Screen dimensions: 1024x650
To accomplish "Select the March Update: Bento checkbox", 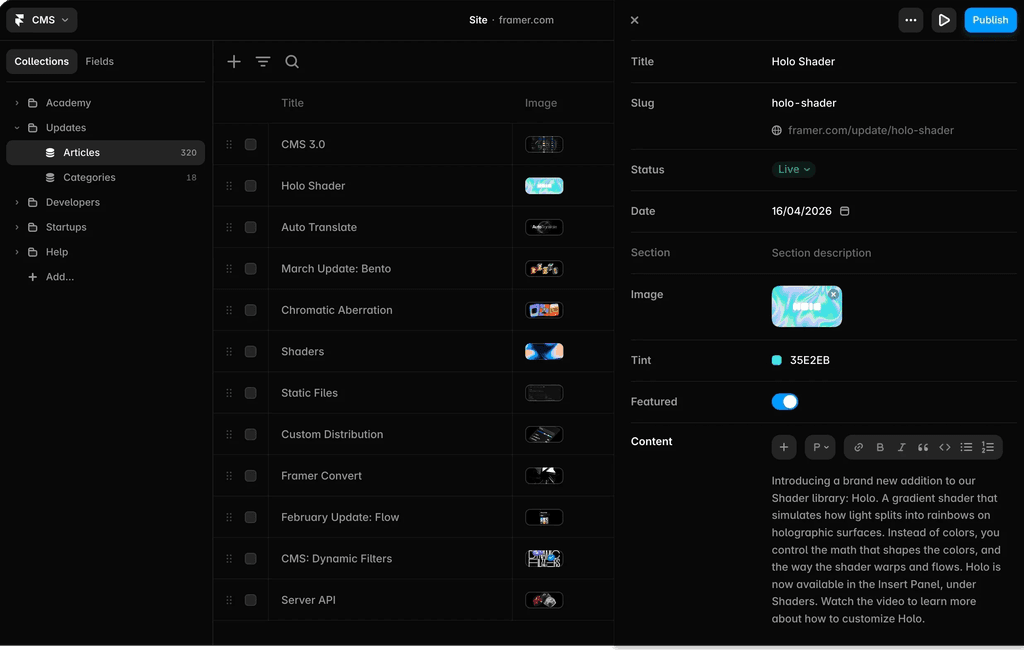I will tap(251, 268).
